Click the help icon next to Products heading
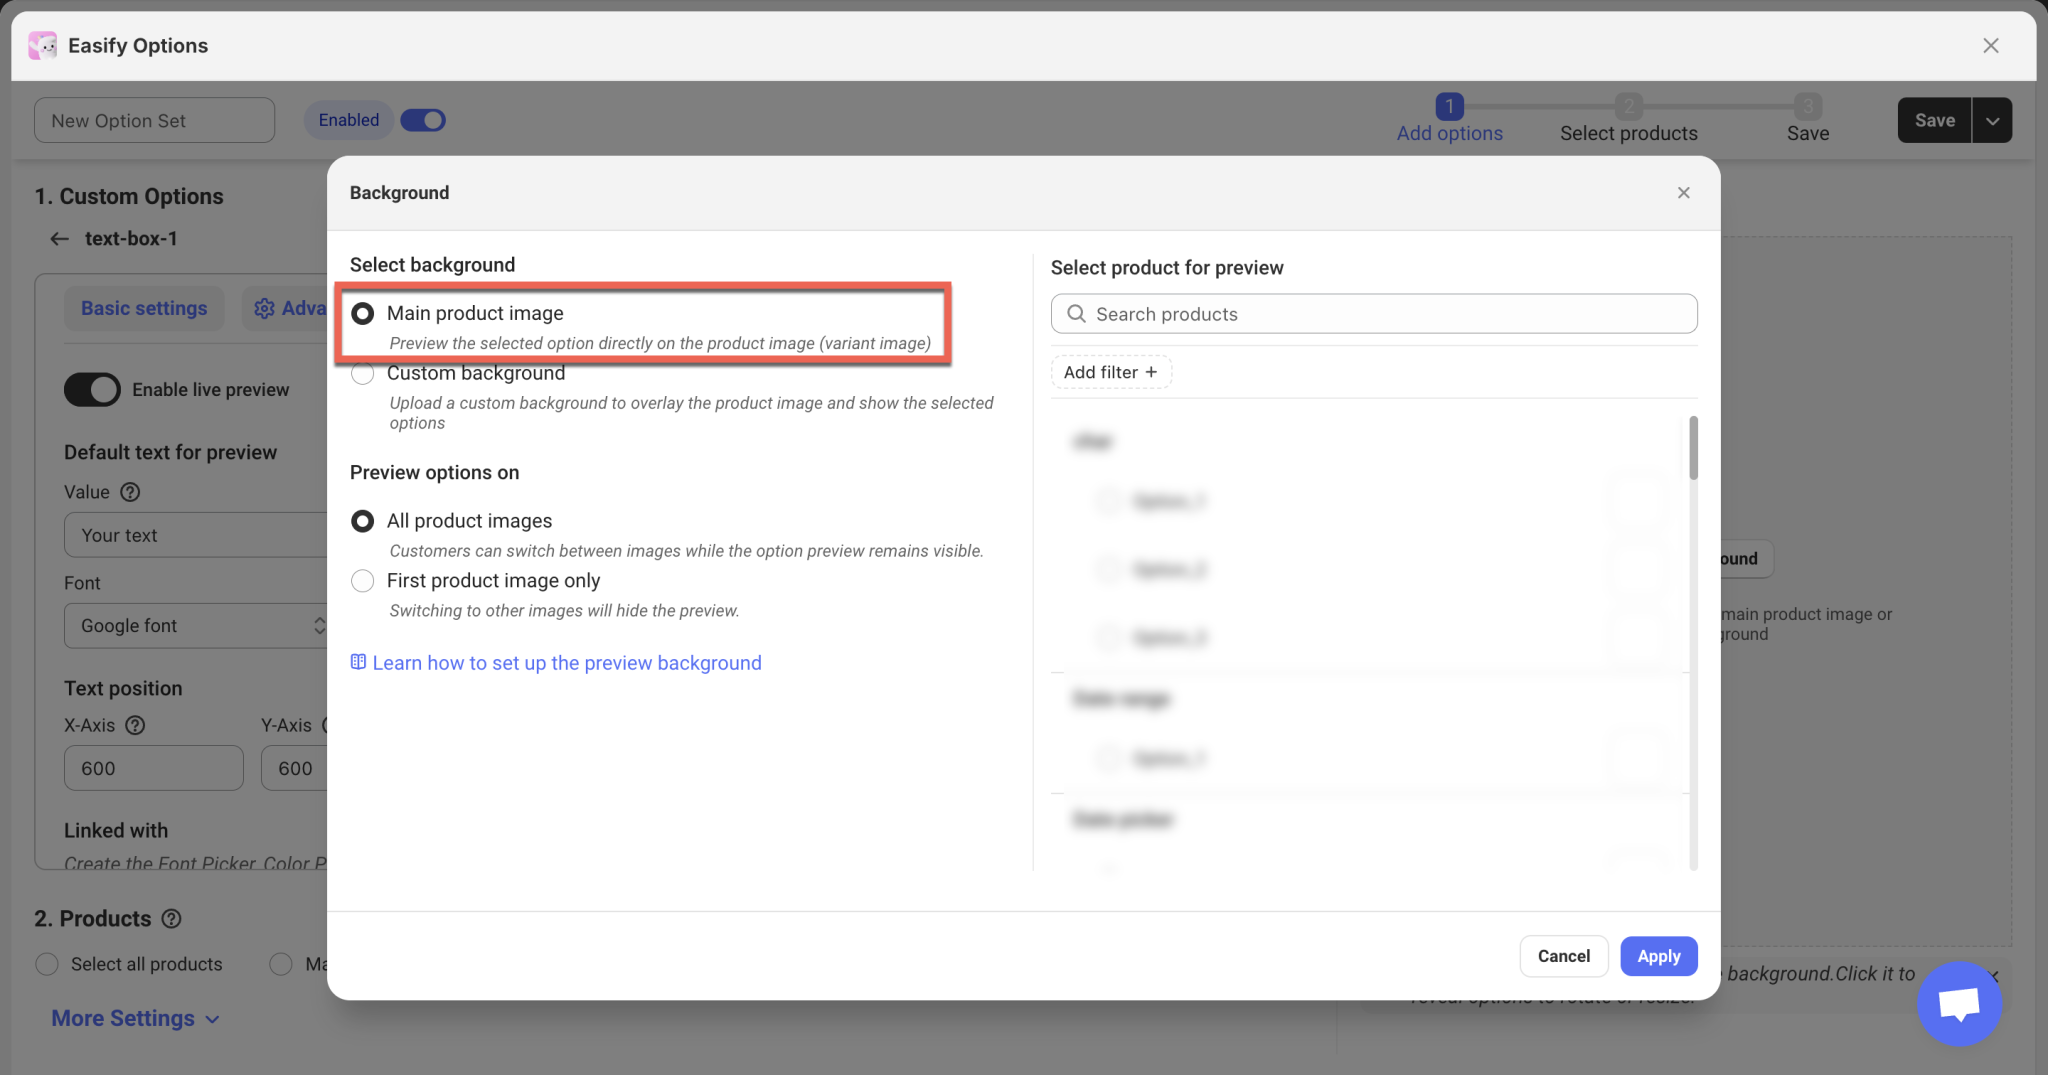 (171, 919)
